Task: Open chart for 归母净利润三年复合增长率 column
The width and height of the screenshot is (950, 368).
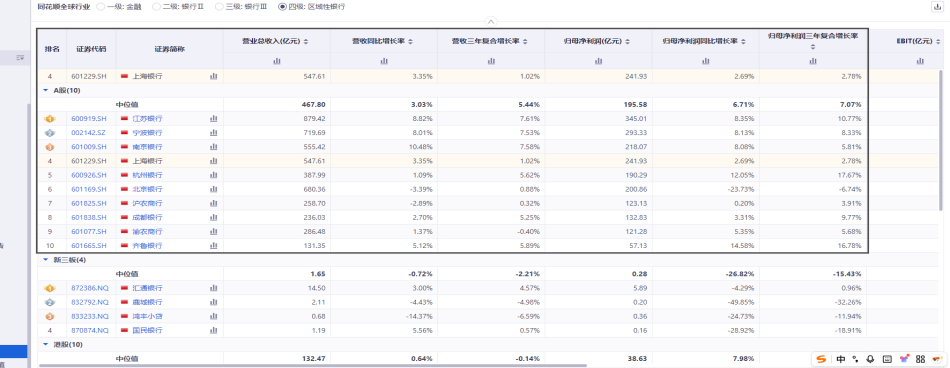Action: pos(813,61)
